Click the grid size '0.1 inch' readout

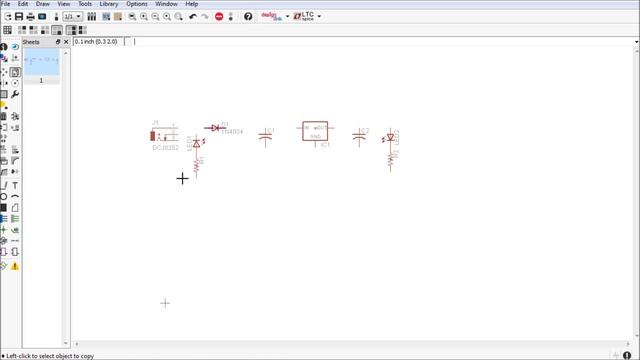(x=96, y=42)
